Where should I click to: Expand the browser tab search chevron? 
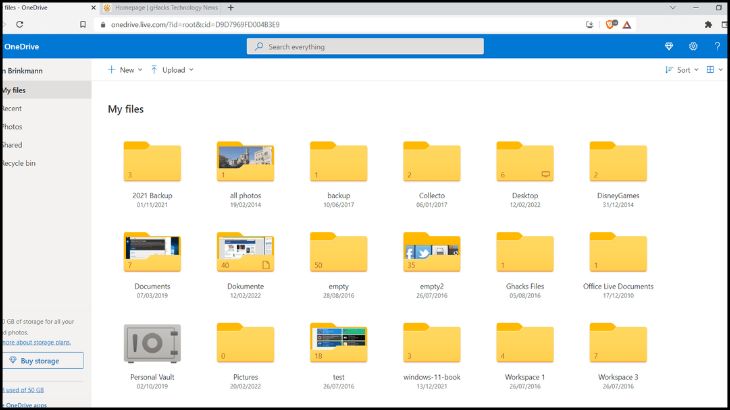(673, 7)
